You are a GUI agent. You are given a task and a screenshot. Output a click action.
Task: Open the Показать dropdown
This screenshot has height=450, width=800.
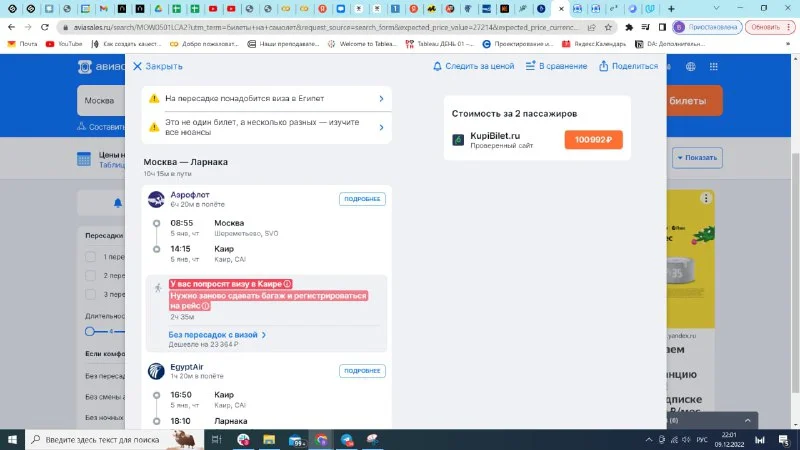[x=697, y=157]
